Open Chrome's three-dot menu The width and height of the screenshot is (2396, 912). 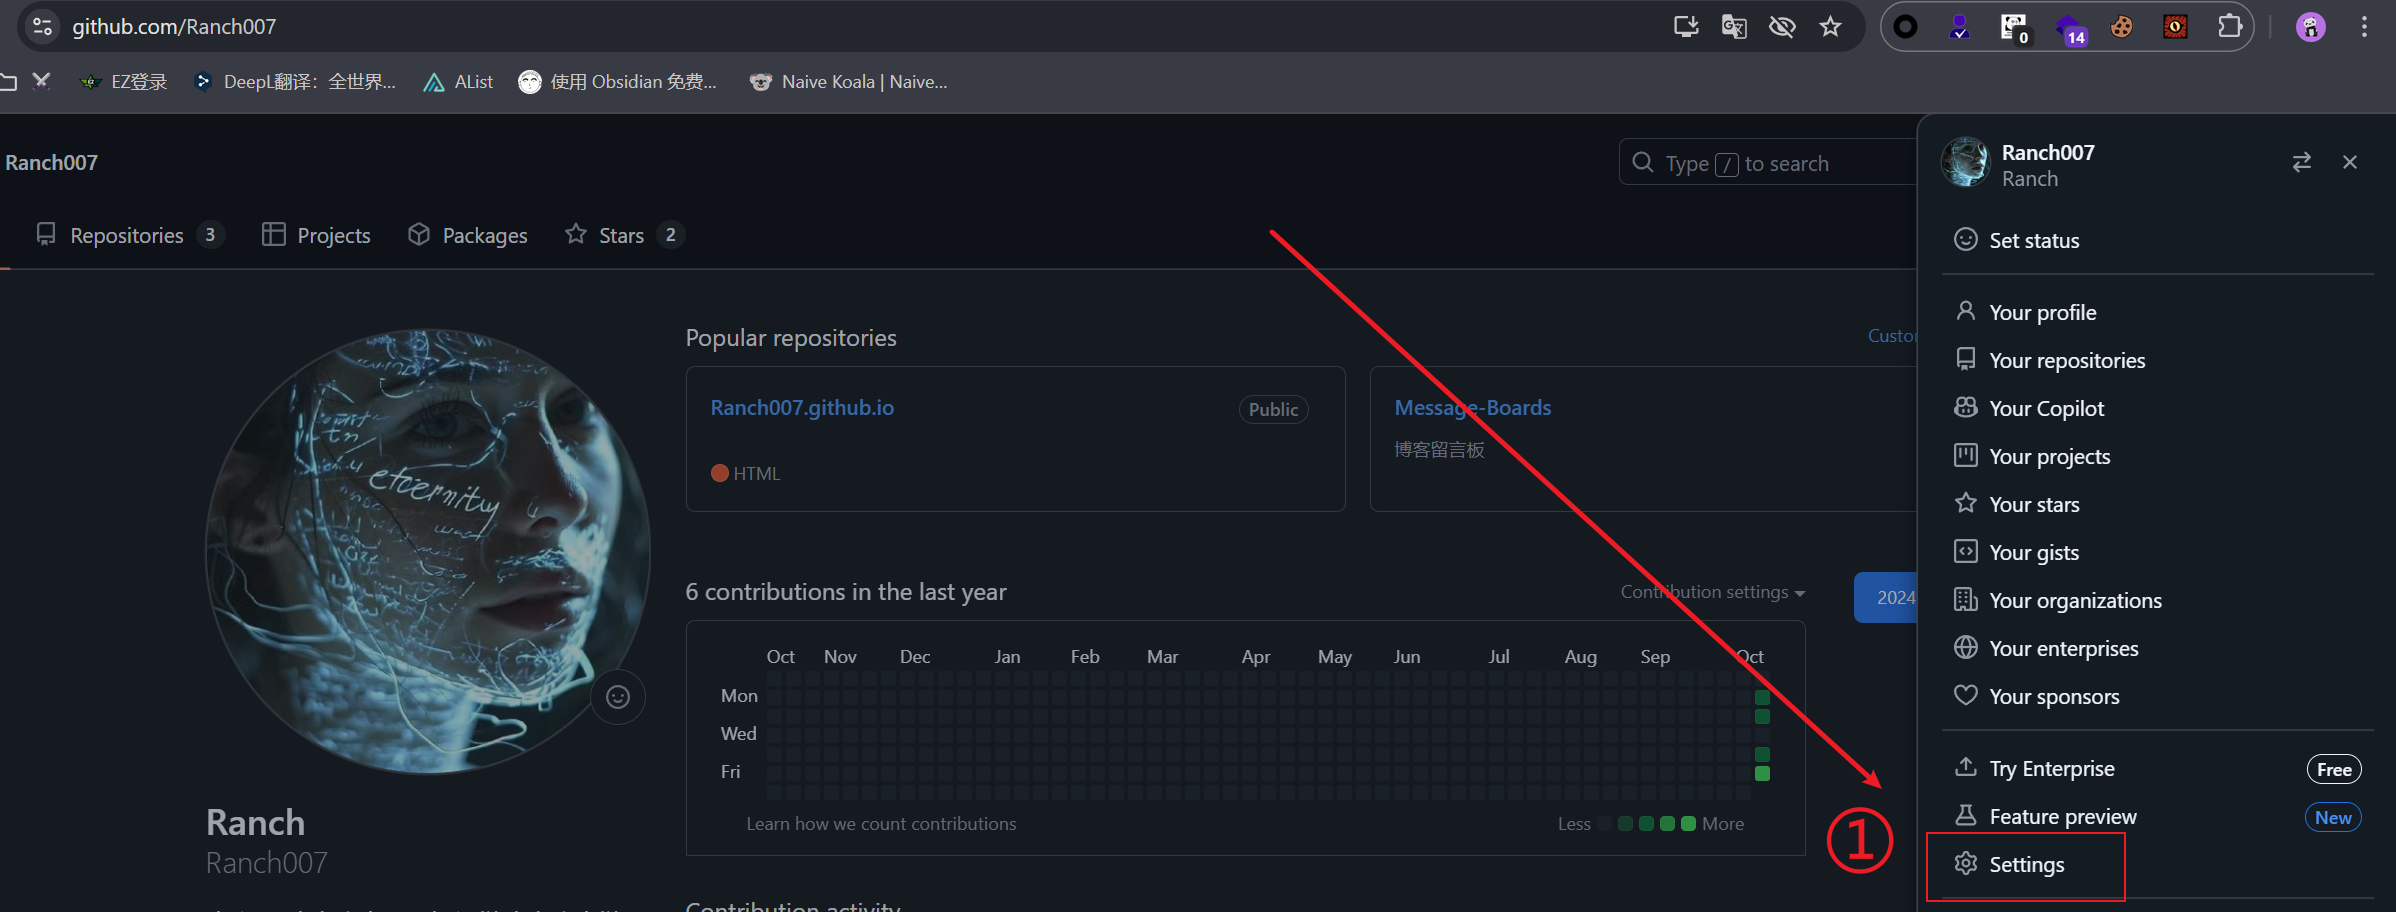[2364, 27]
